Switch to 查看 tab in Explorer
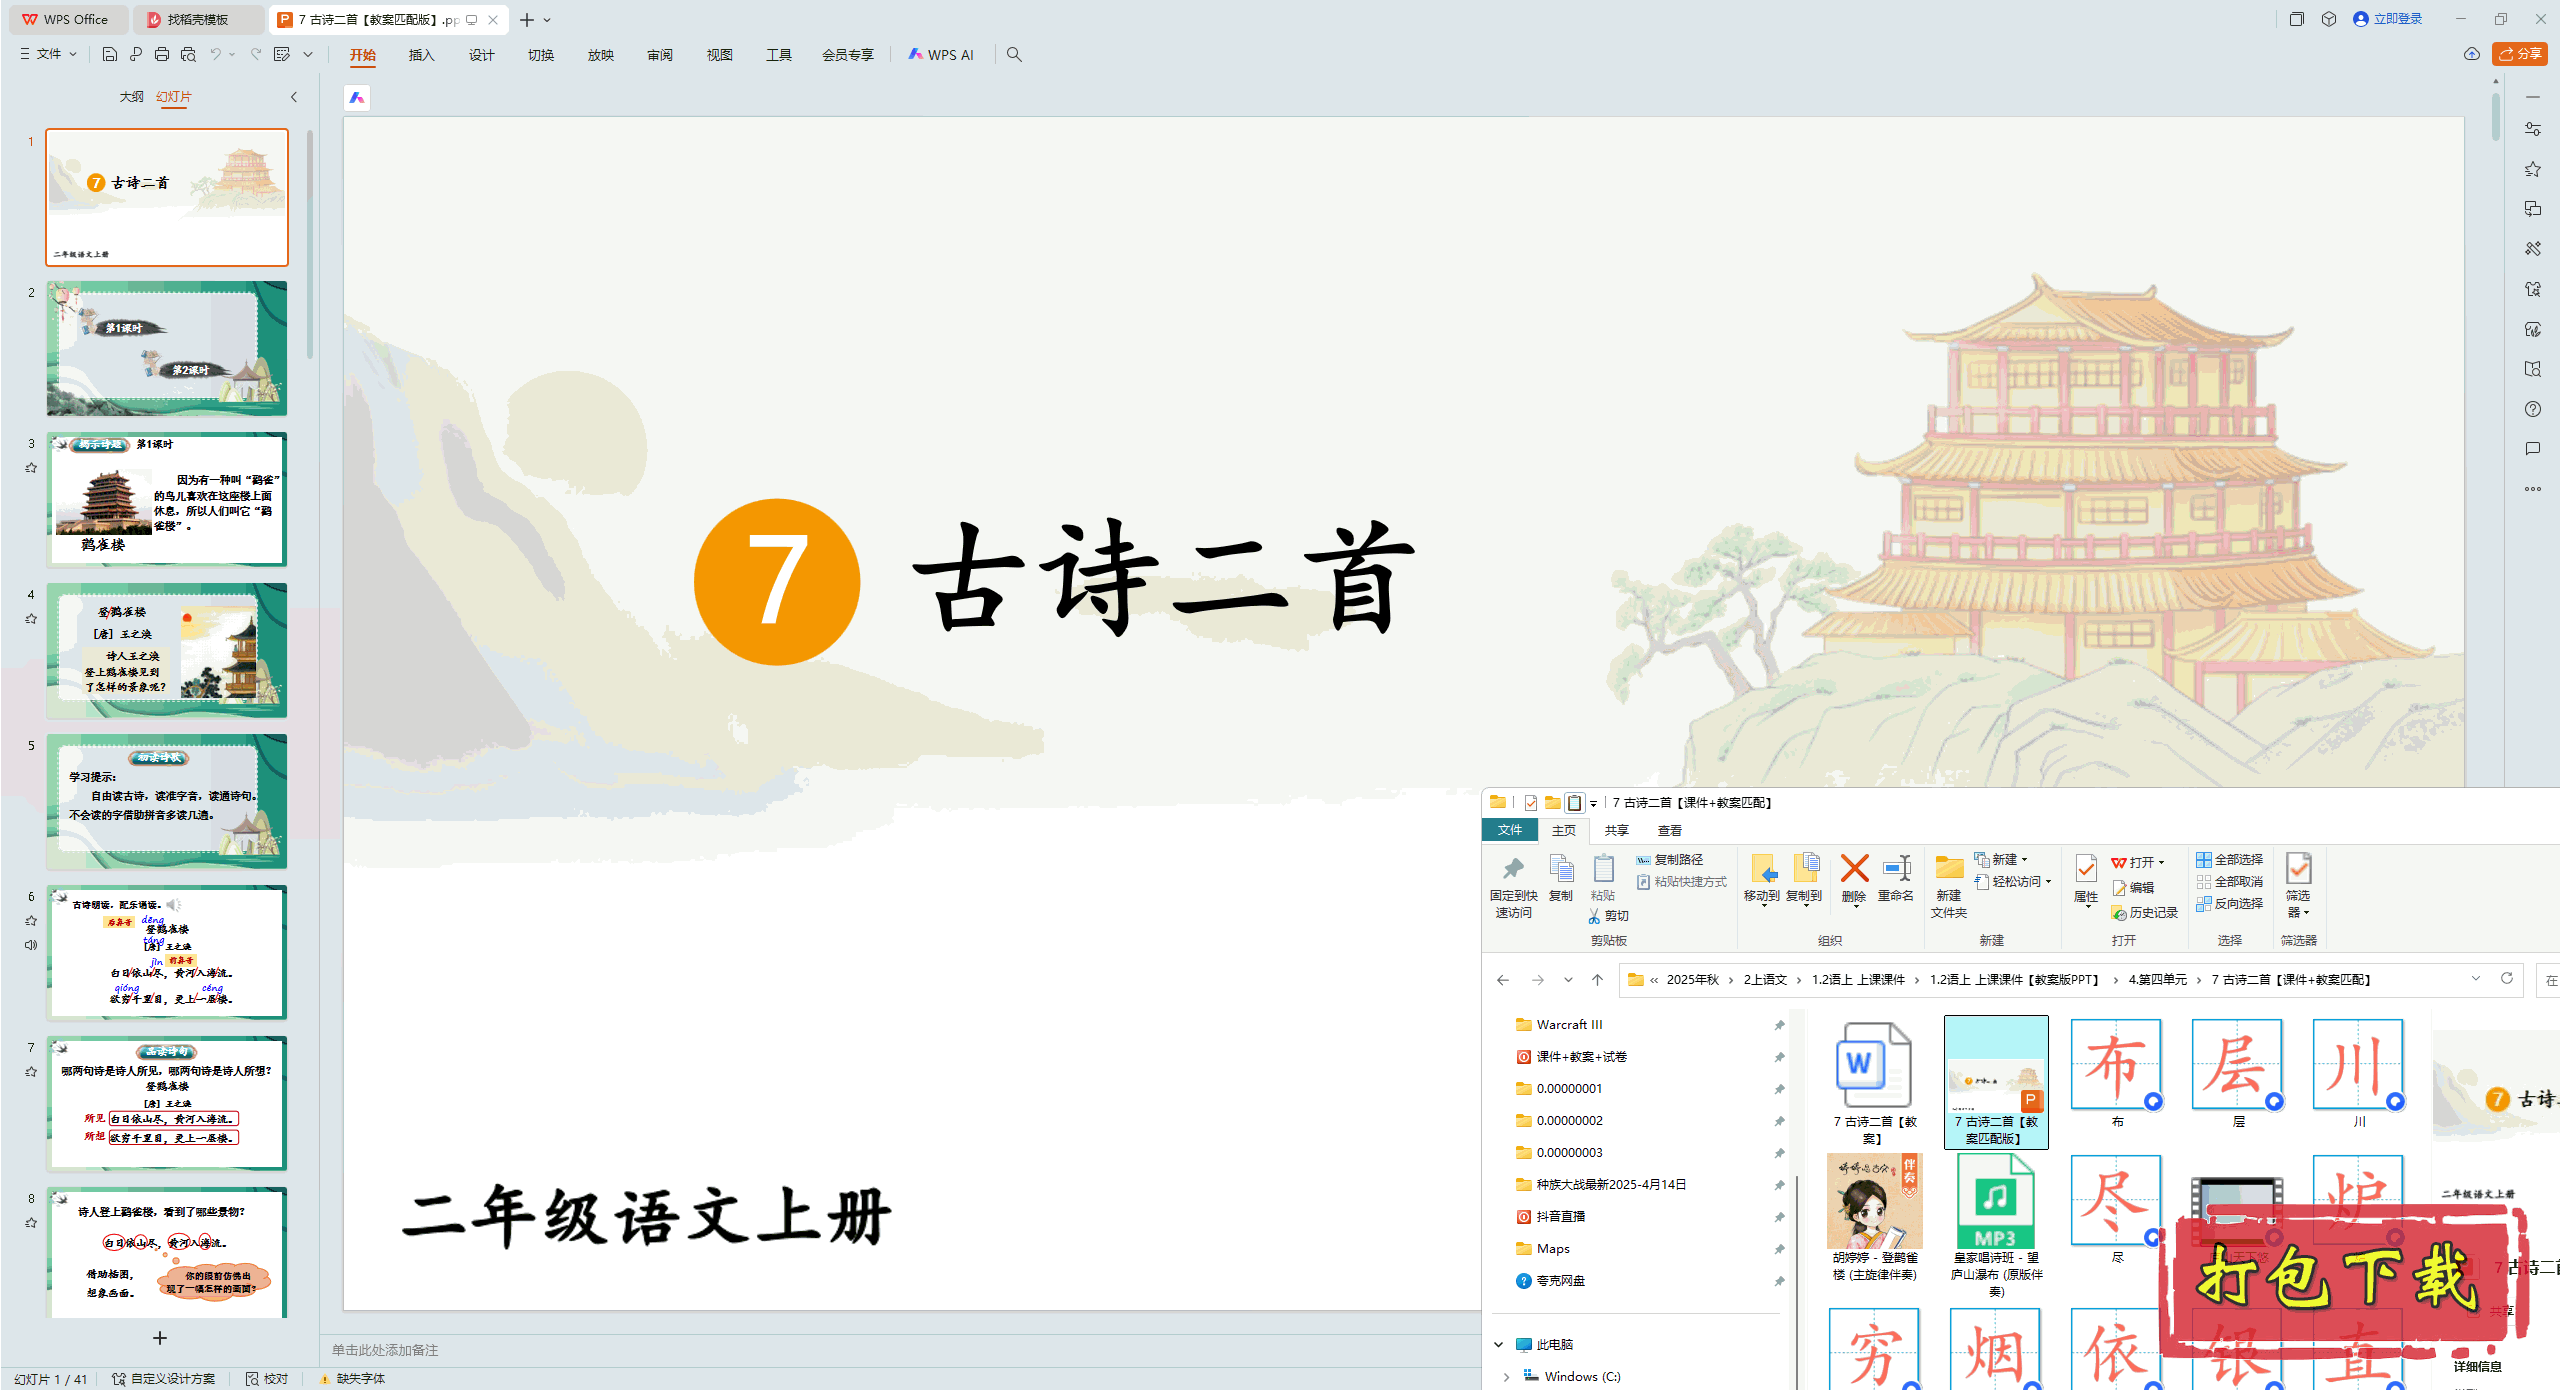The width and height of the screenshot is (2560, 1390). tap(1669, 830)
